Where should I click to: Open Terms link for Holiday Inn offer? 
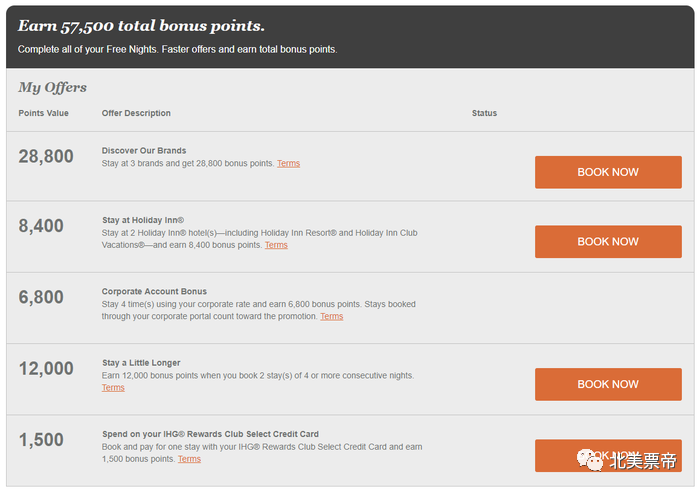point(276,245)
